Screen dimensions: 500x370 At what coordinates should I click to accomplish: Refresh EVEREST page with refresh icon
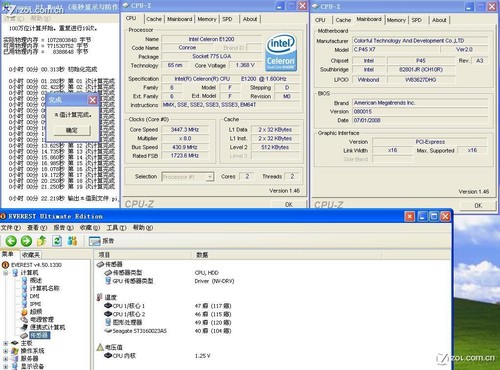(x=57, y=241)
